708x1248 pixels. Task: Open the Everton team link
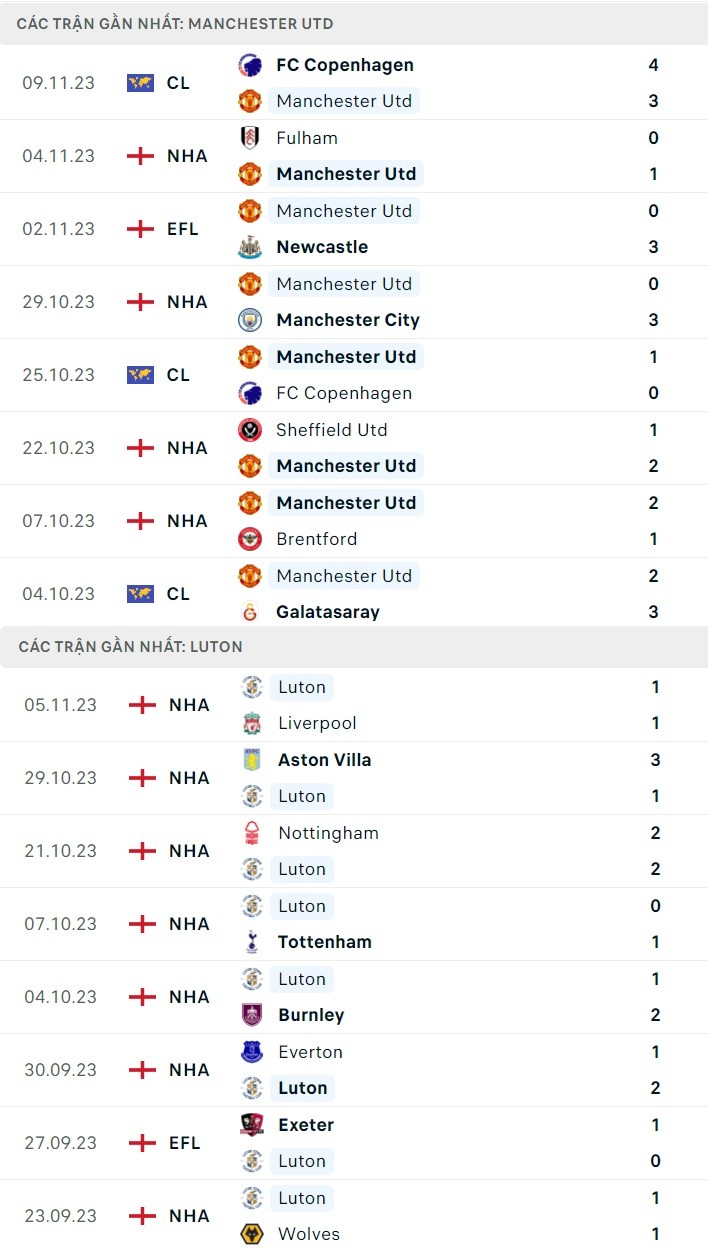[x=310, y=1052]
